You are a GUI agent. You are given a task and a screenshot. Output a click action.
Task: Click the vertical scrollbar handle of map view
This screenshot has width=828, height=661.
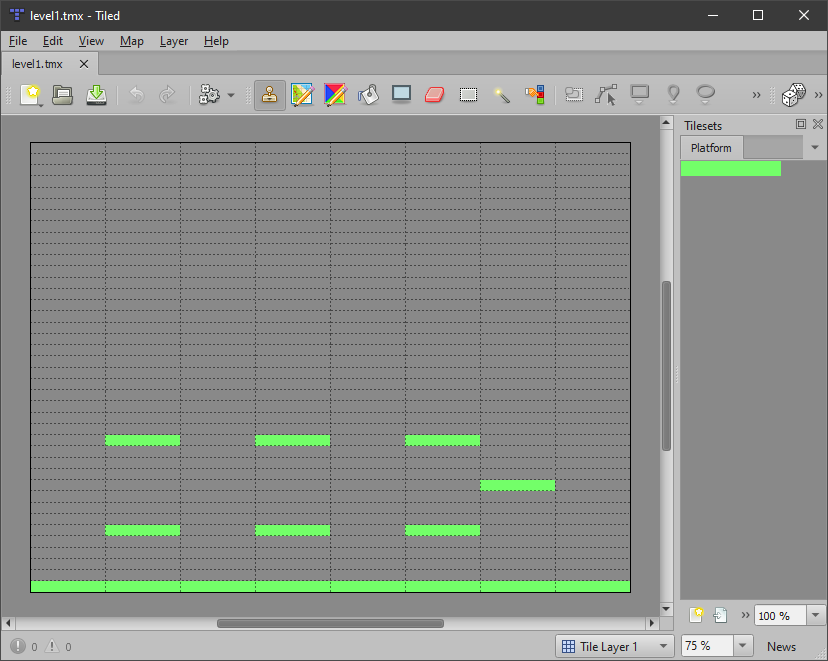point(666,366)
